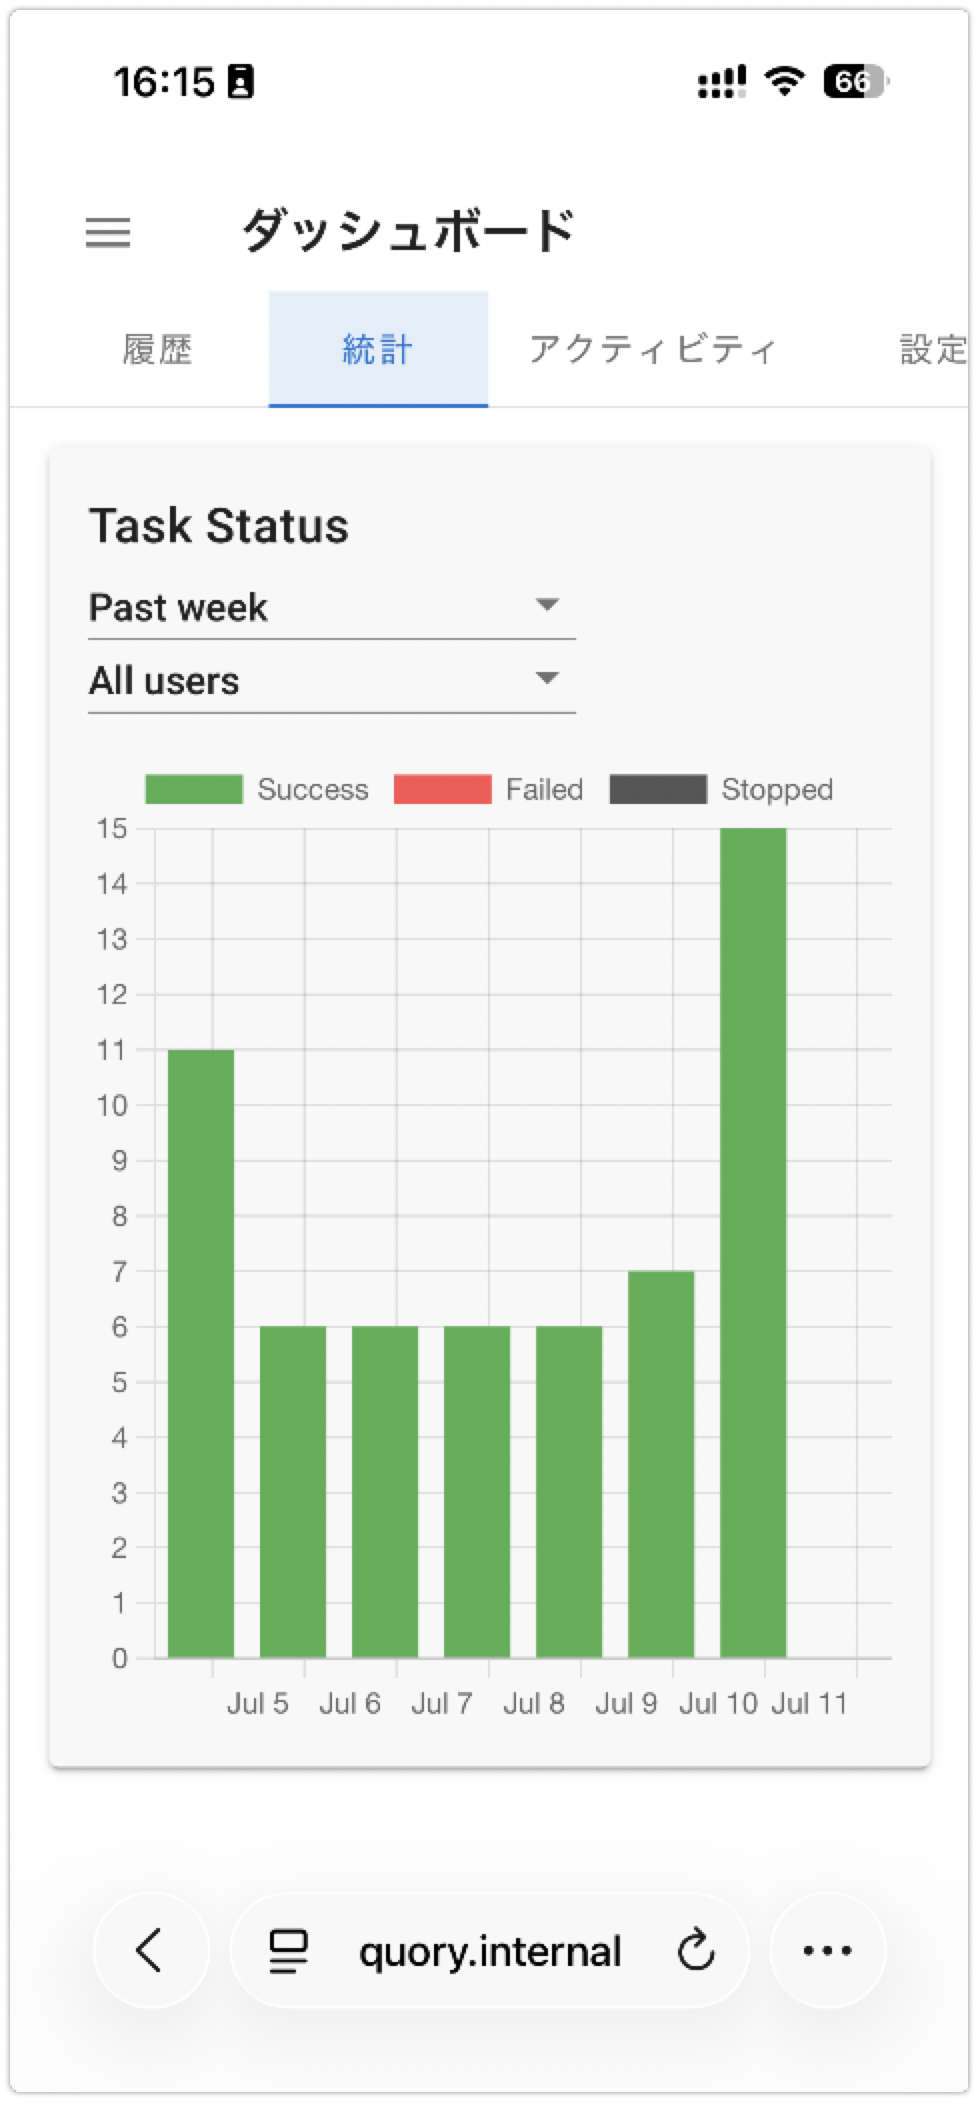Toggle the Success series in legend
The height and width of the screenshot is (2102, 978).
[257, 789]
